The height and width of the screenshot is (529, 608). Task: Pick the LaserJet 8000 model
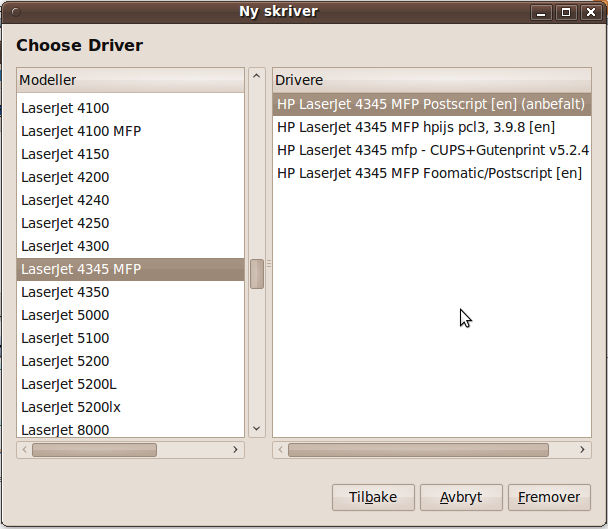(65, 430)
